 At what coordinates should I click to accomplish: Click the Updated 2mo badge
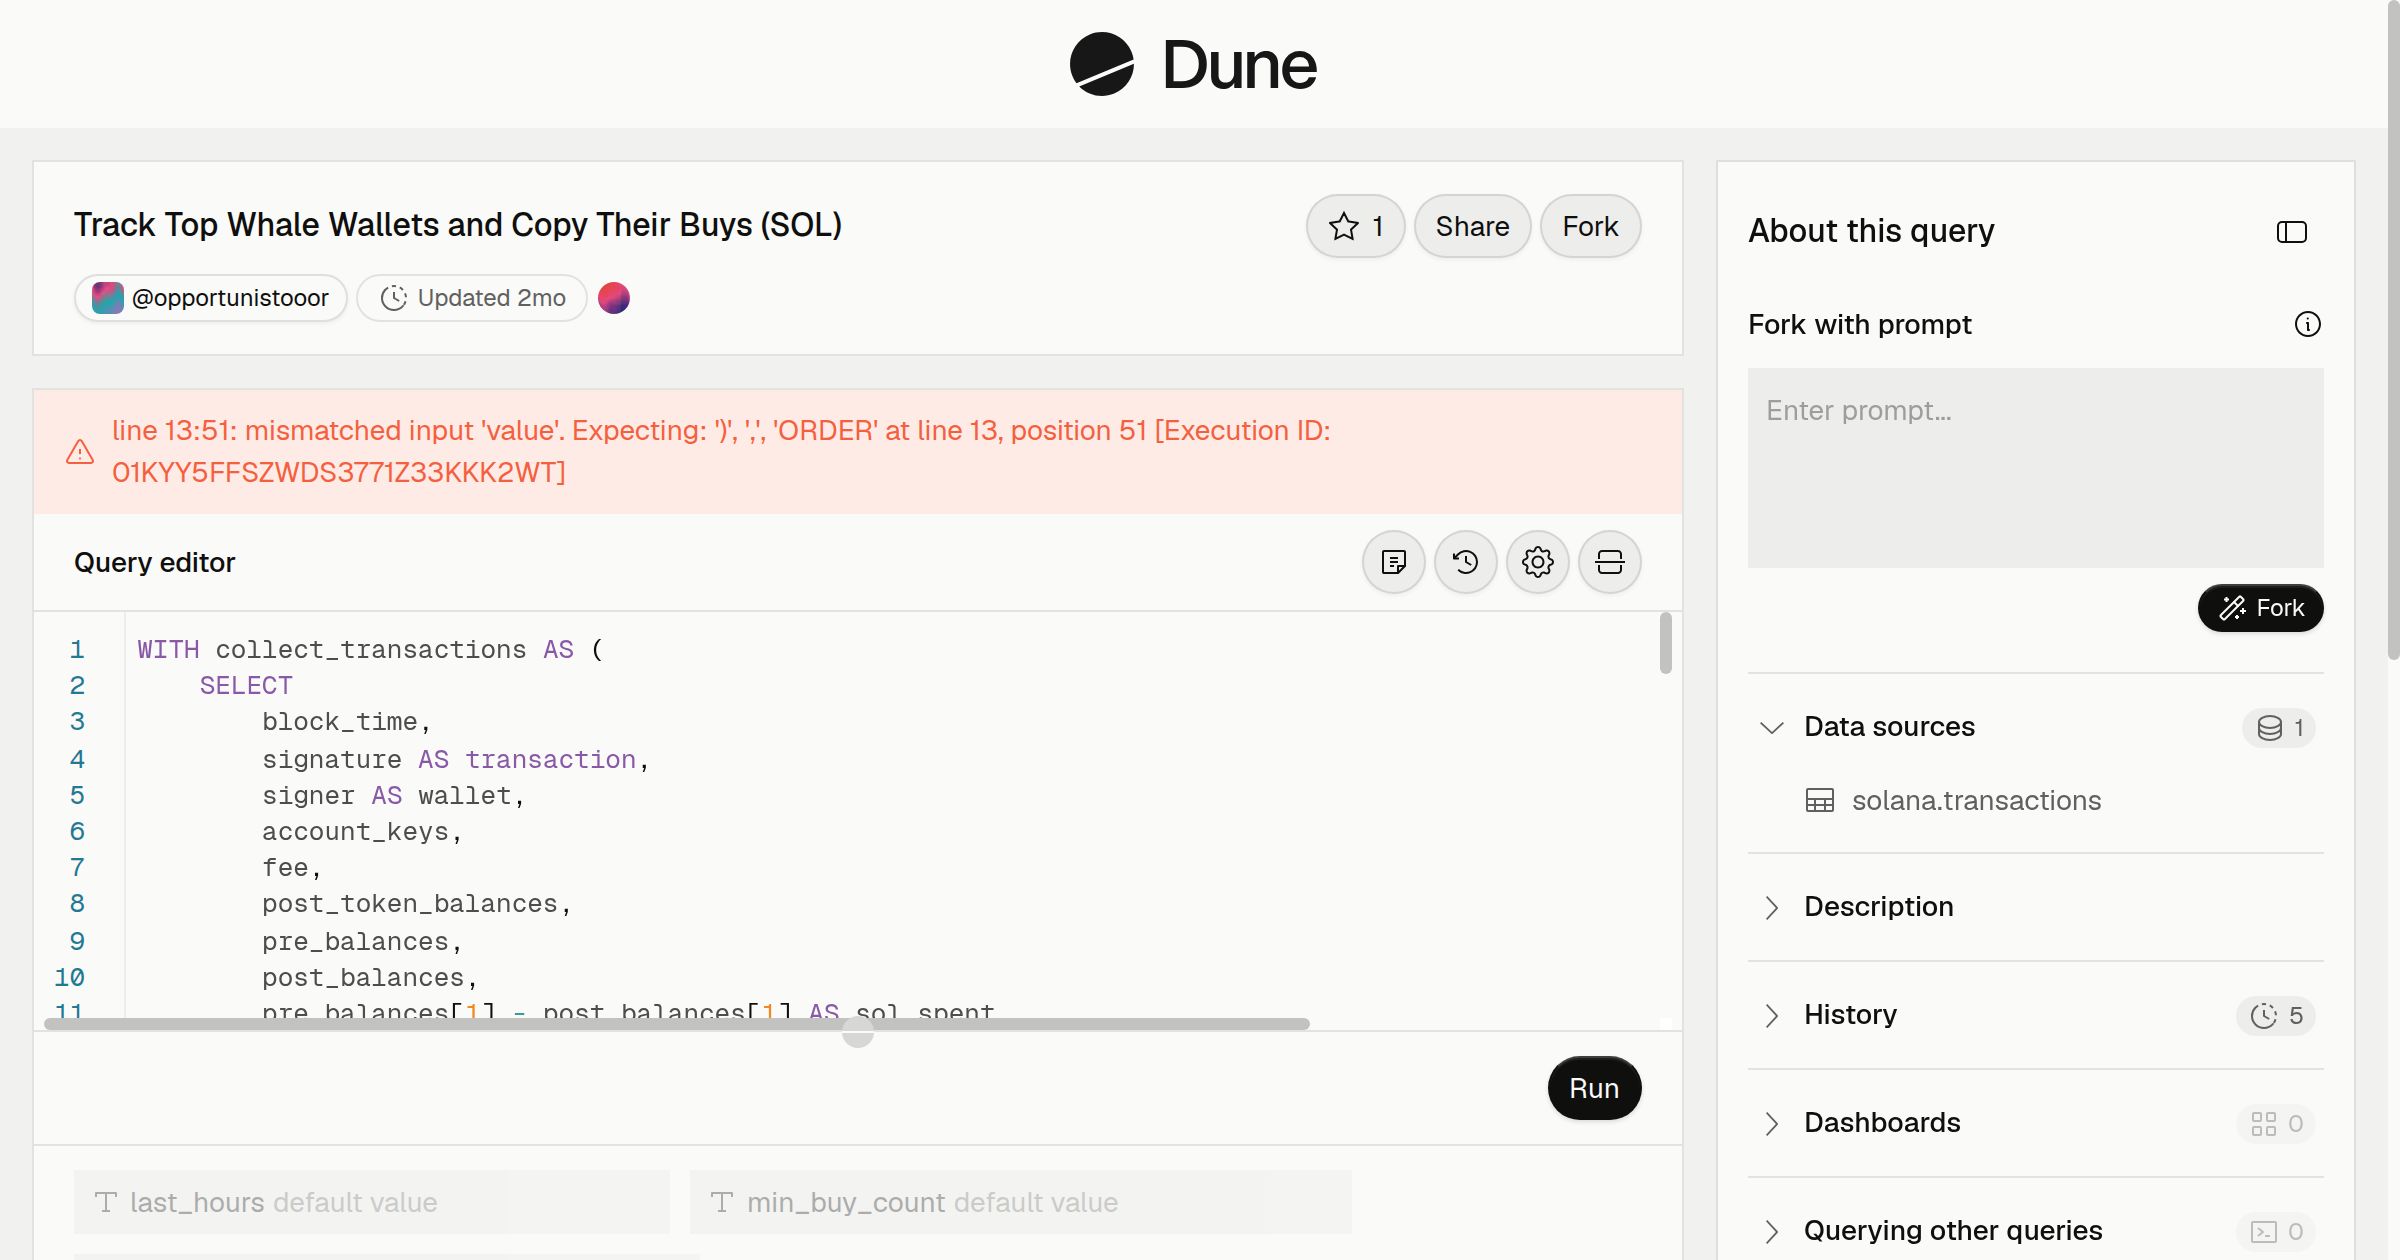pos(472,298)
